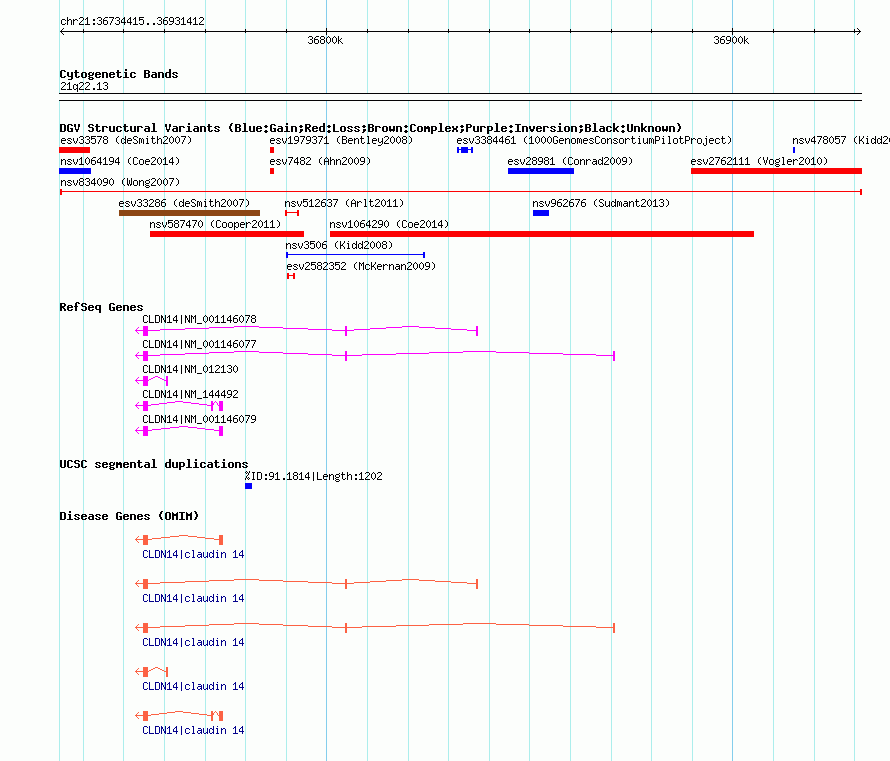Click esv7482 (Ahn2009) variant label
890x761 pixels.
point(320,161)
